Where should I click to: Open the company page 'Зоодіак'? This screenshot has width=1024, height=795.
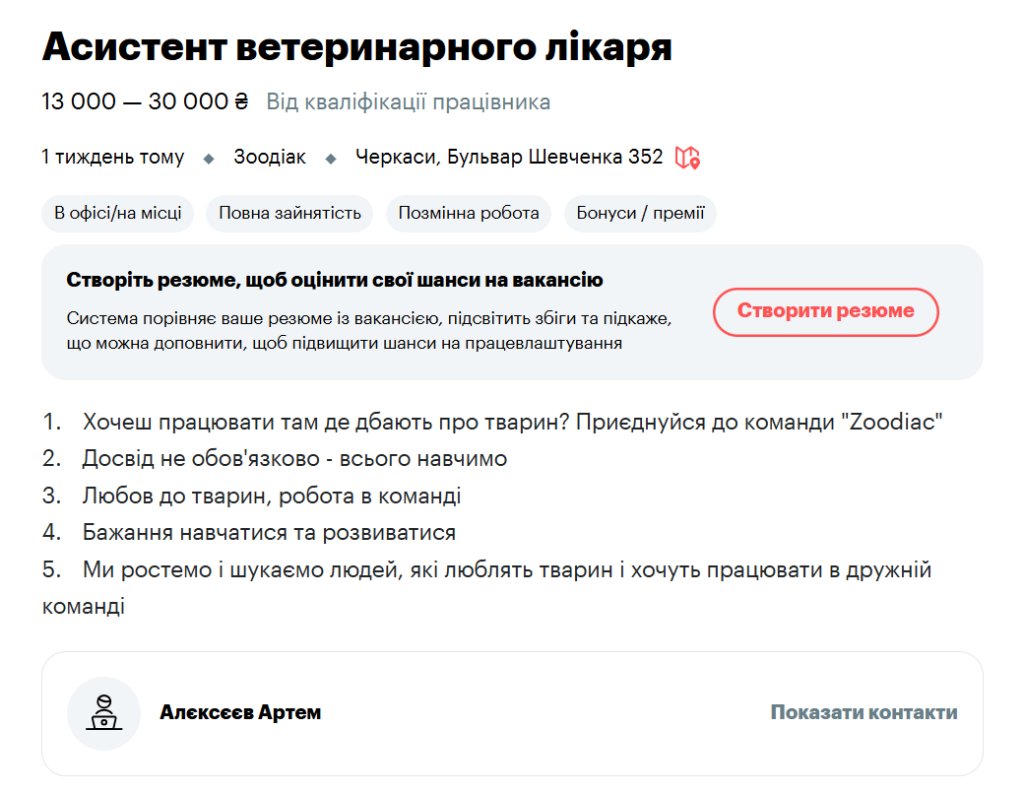point(269,157)
